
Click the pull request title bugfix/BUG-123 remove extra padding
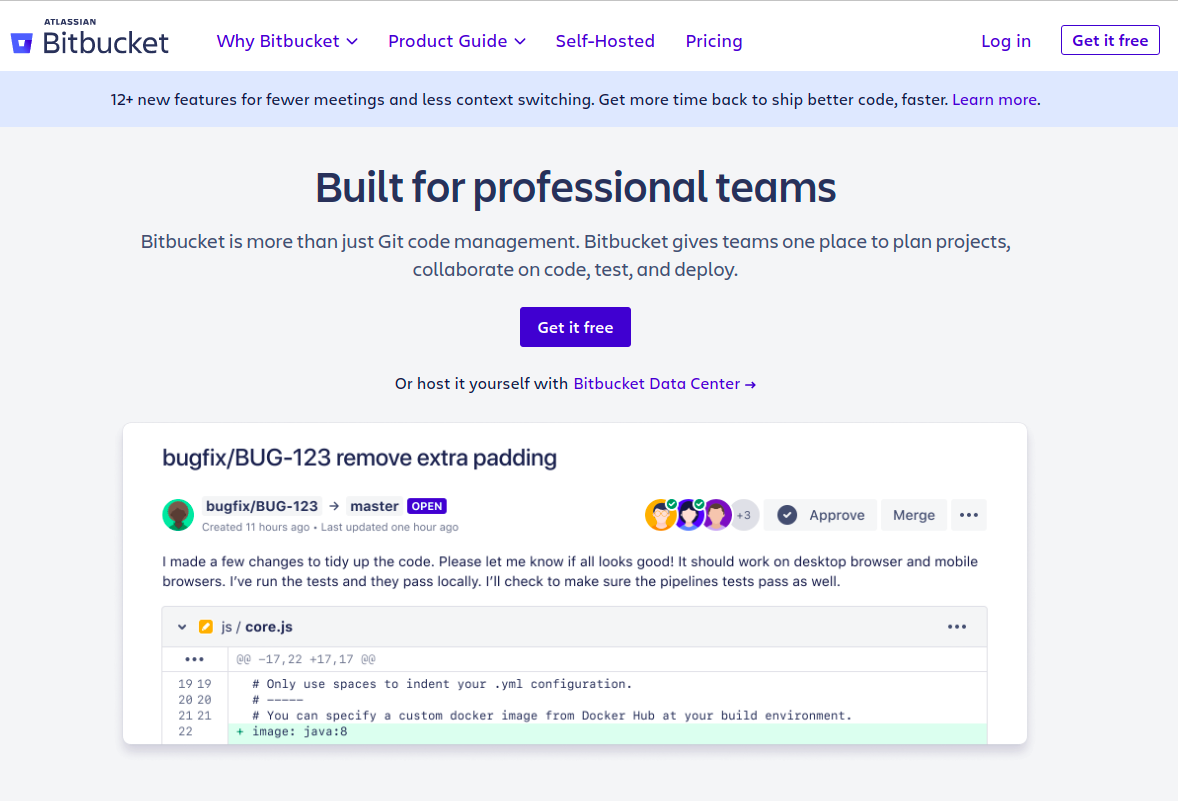pos(360,458)
